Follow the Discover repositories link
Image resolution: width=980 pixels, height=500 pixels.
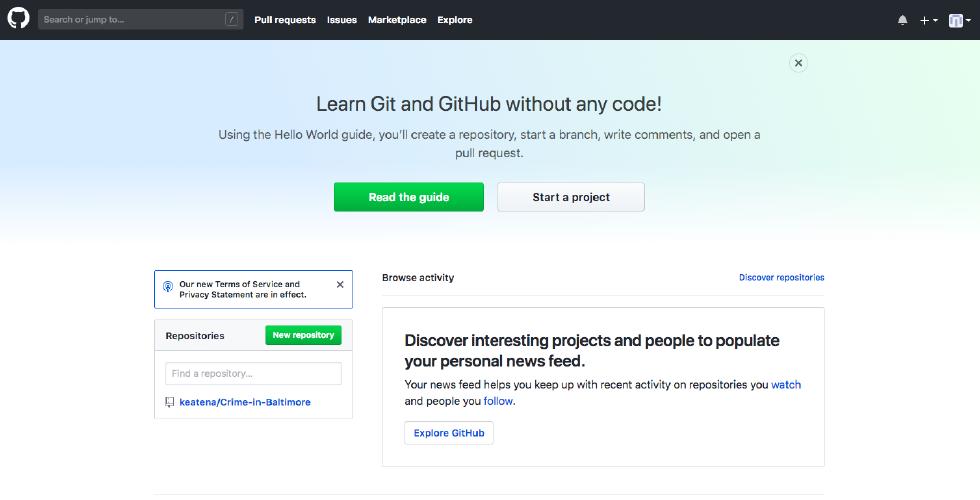pos(781,278)
